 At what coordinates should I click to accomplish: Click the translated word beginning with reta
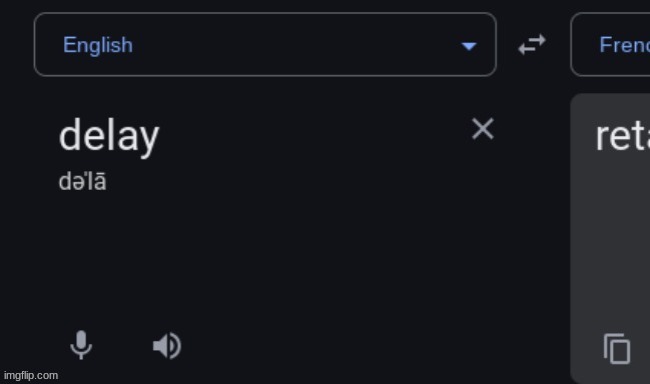[623, 136]
